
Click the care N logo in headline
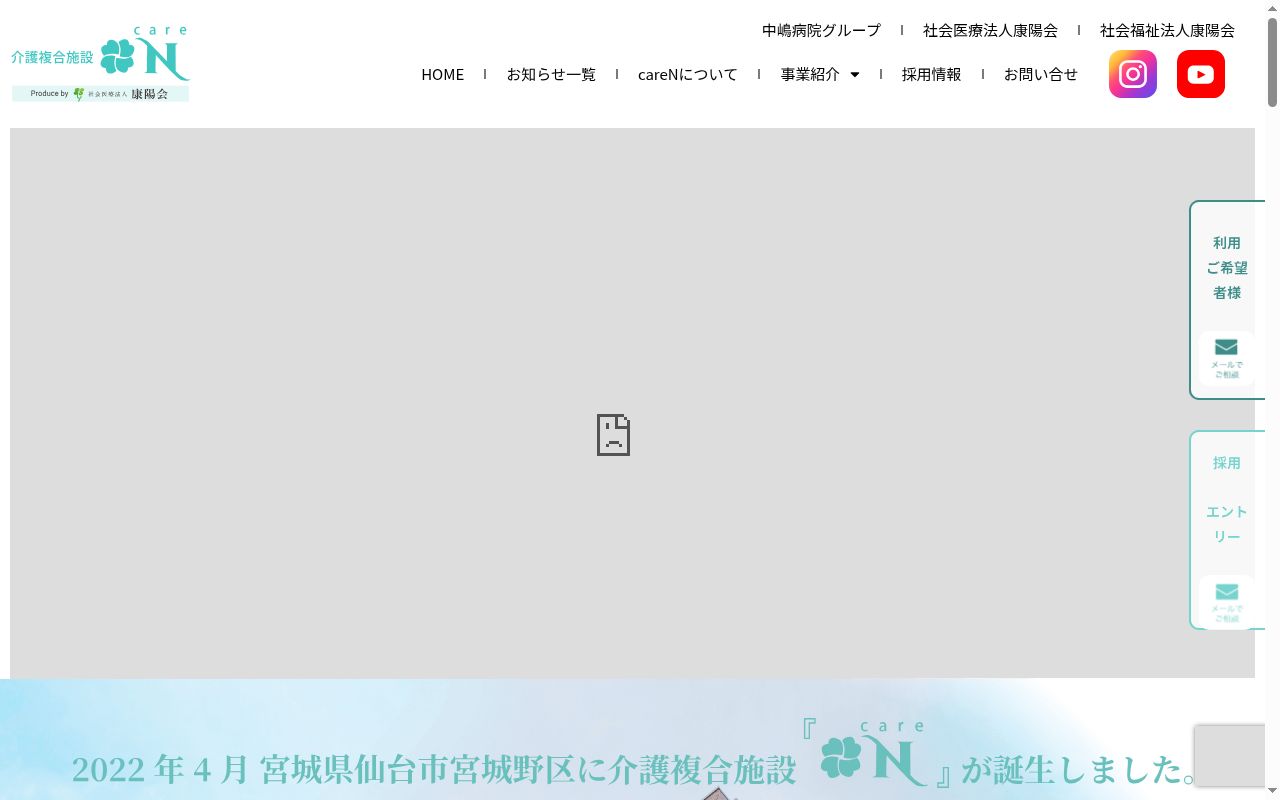point(874,753)
